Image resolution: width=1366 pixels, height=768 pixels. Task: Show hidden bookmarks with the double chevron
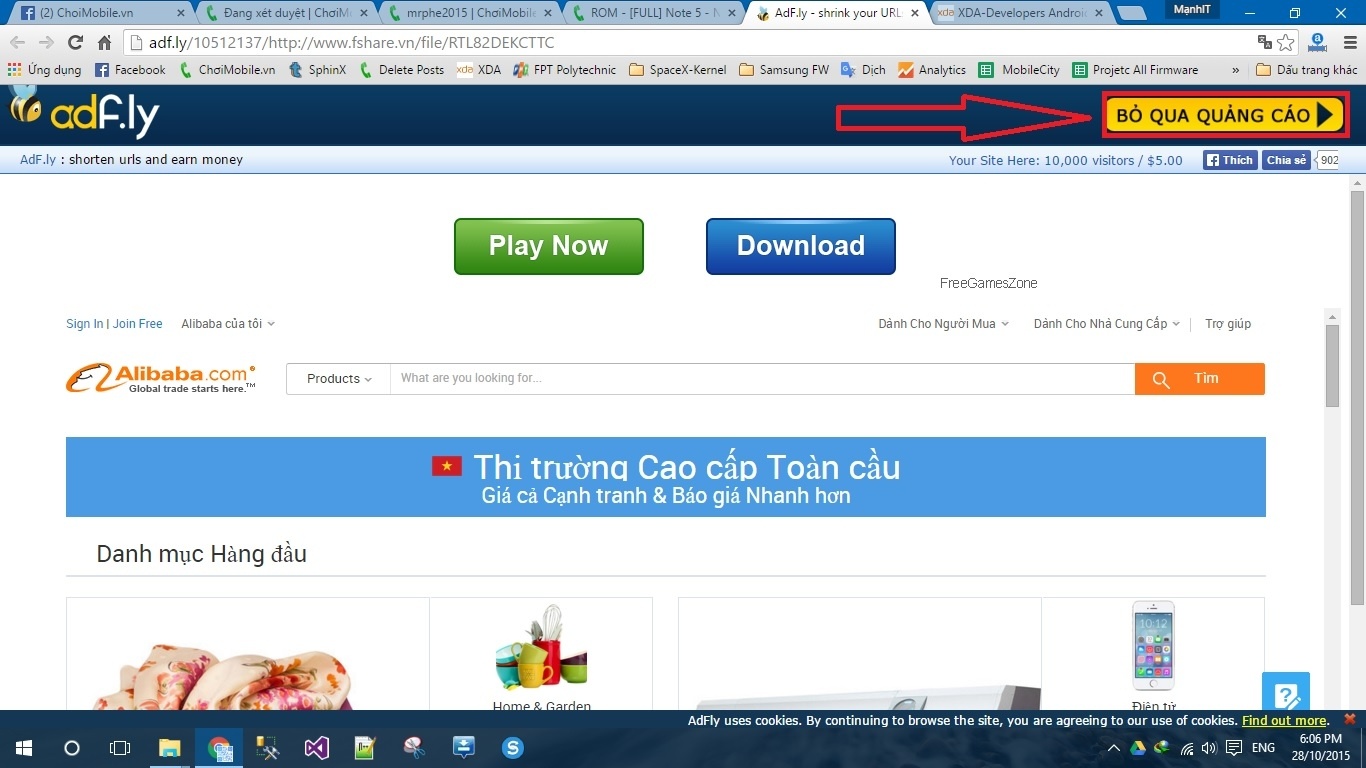[1236, 70]
